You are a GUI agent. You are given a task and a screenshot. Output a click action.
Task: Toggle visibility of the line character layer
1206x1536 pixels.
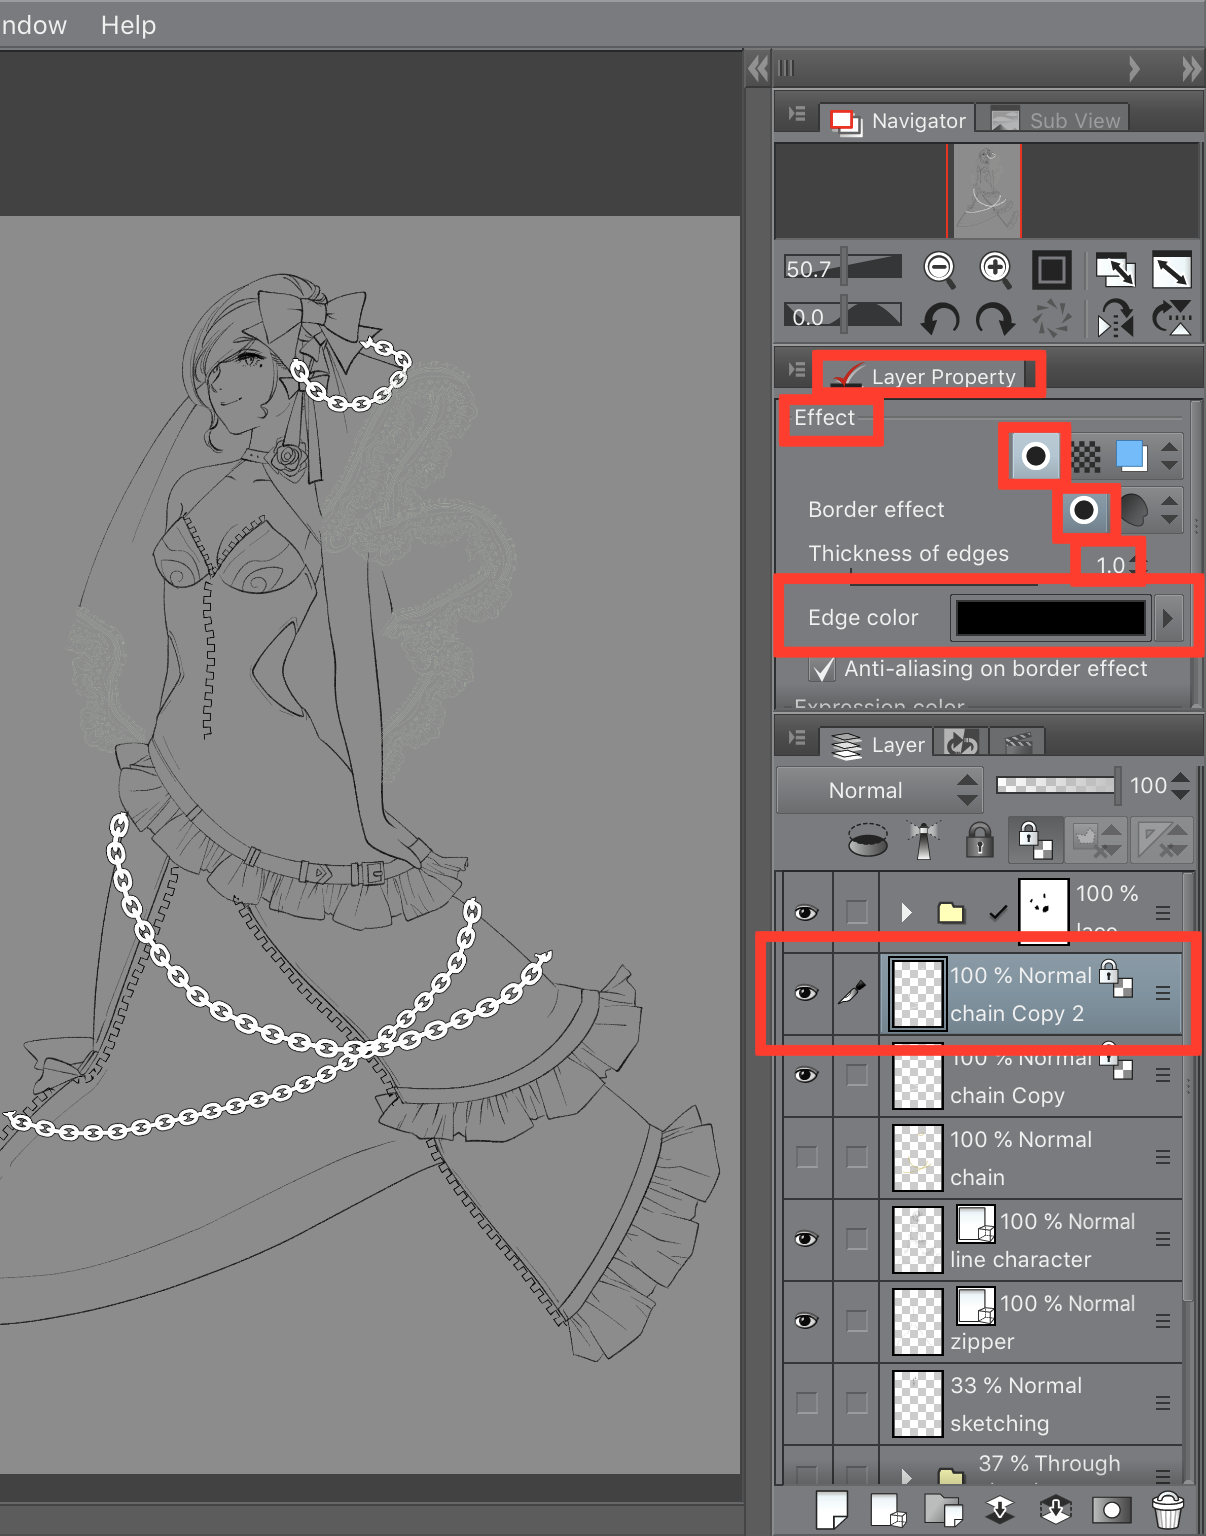tap(806, 1238)
